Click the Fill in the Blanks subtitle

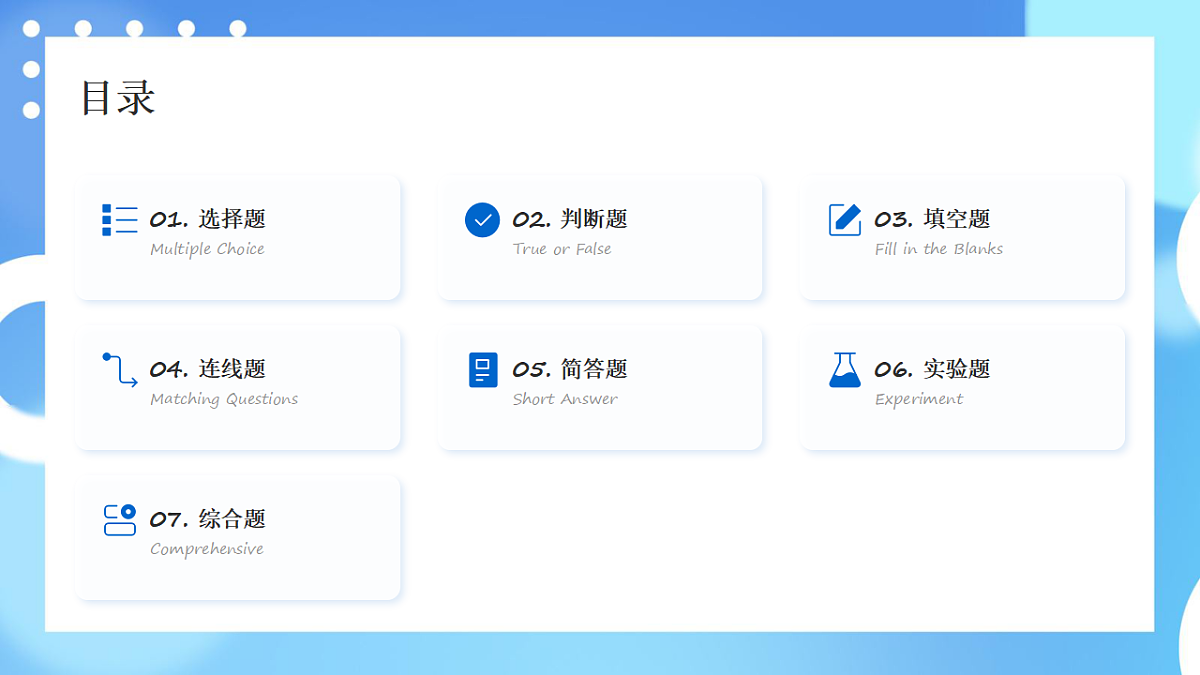(939, 249)
